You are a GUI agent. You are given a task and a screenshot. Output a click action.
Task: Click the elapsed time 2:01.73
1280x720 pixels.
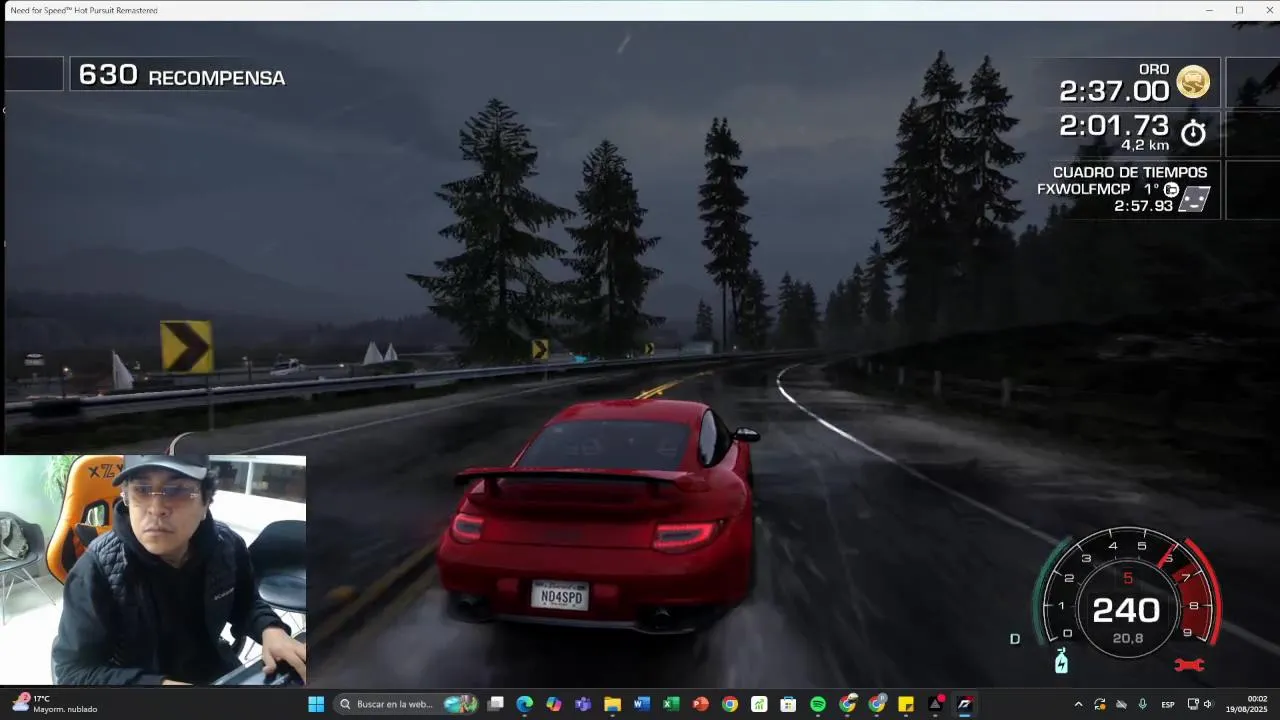(1114, 125)
